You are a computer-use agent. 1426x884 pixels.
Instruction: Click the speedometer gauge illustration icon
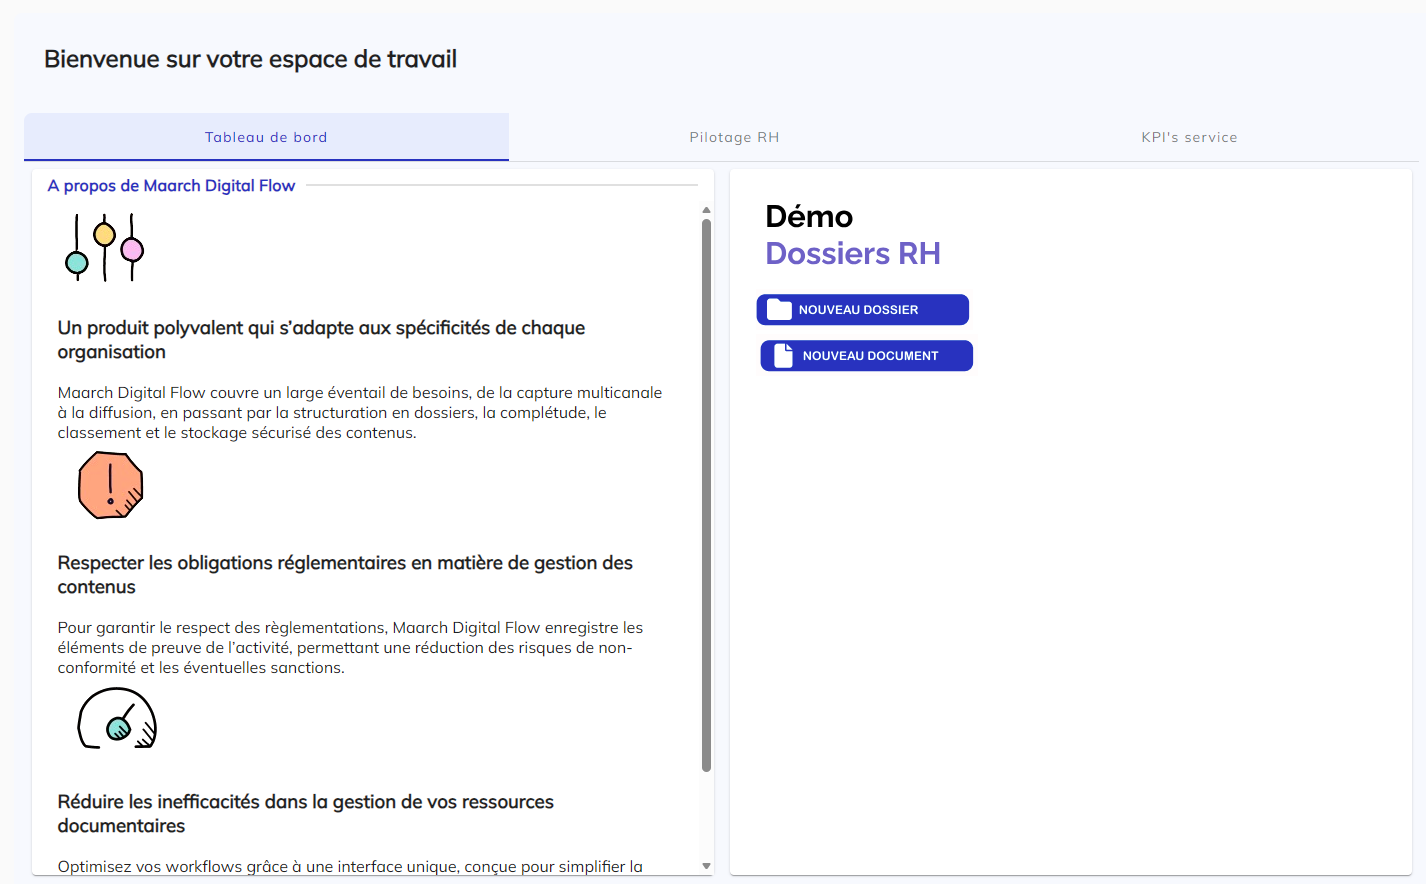117,719
